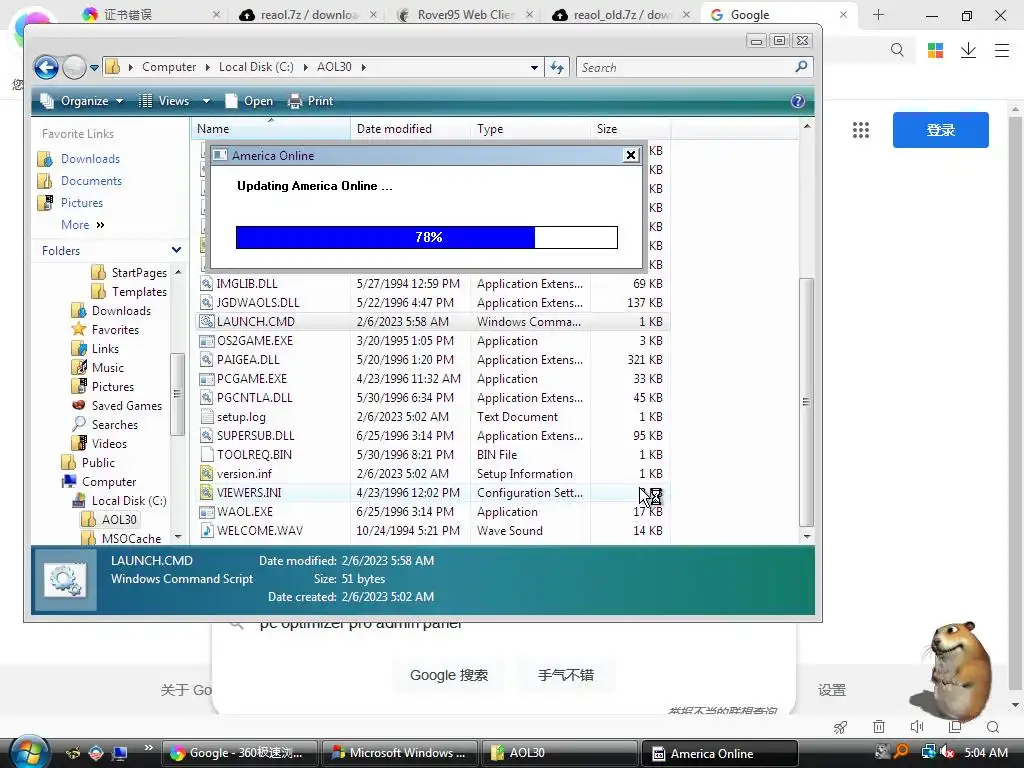Click the file list vertical scrollbar

pyautogui.click(x=807, y=402)
